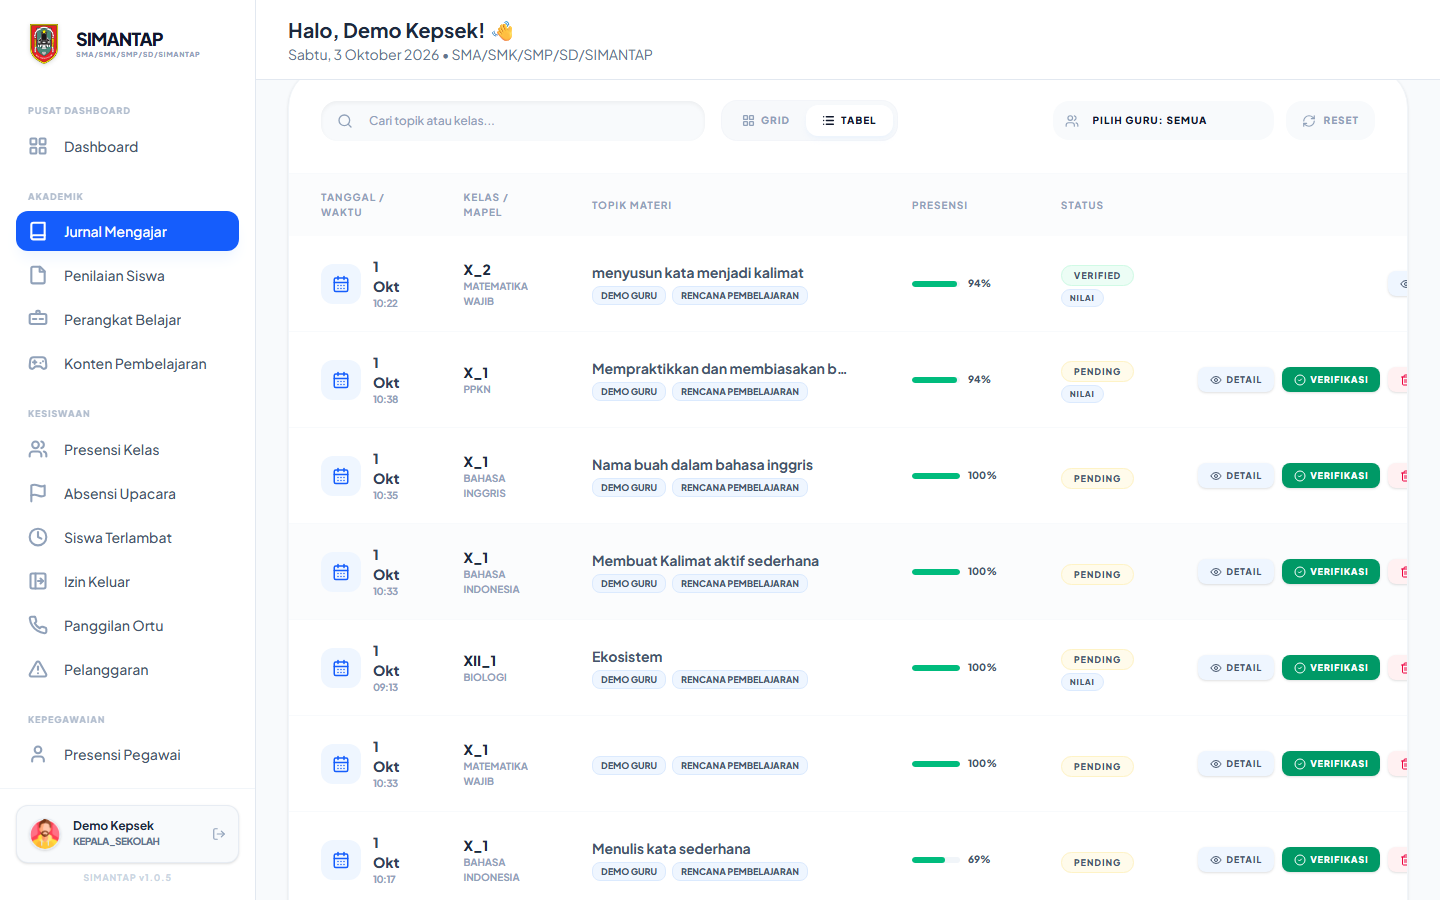Open the Presensi Kelas menu

coord(127,450)
